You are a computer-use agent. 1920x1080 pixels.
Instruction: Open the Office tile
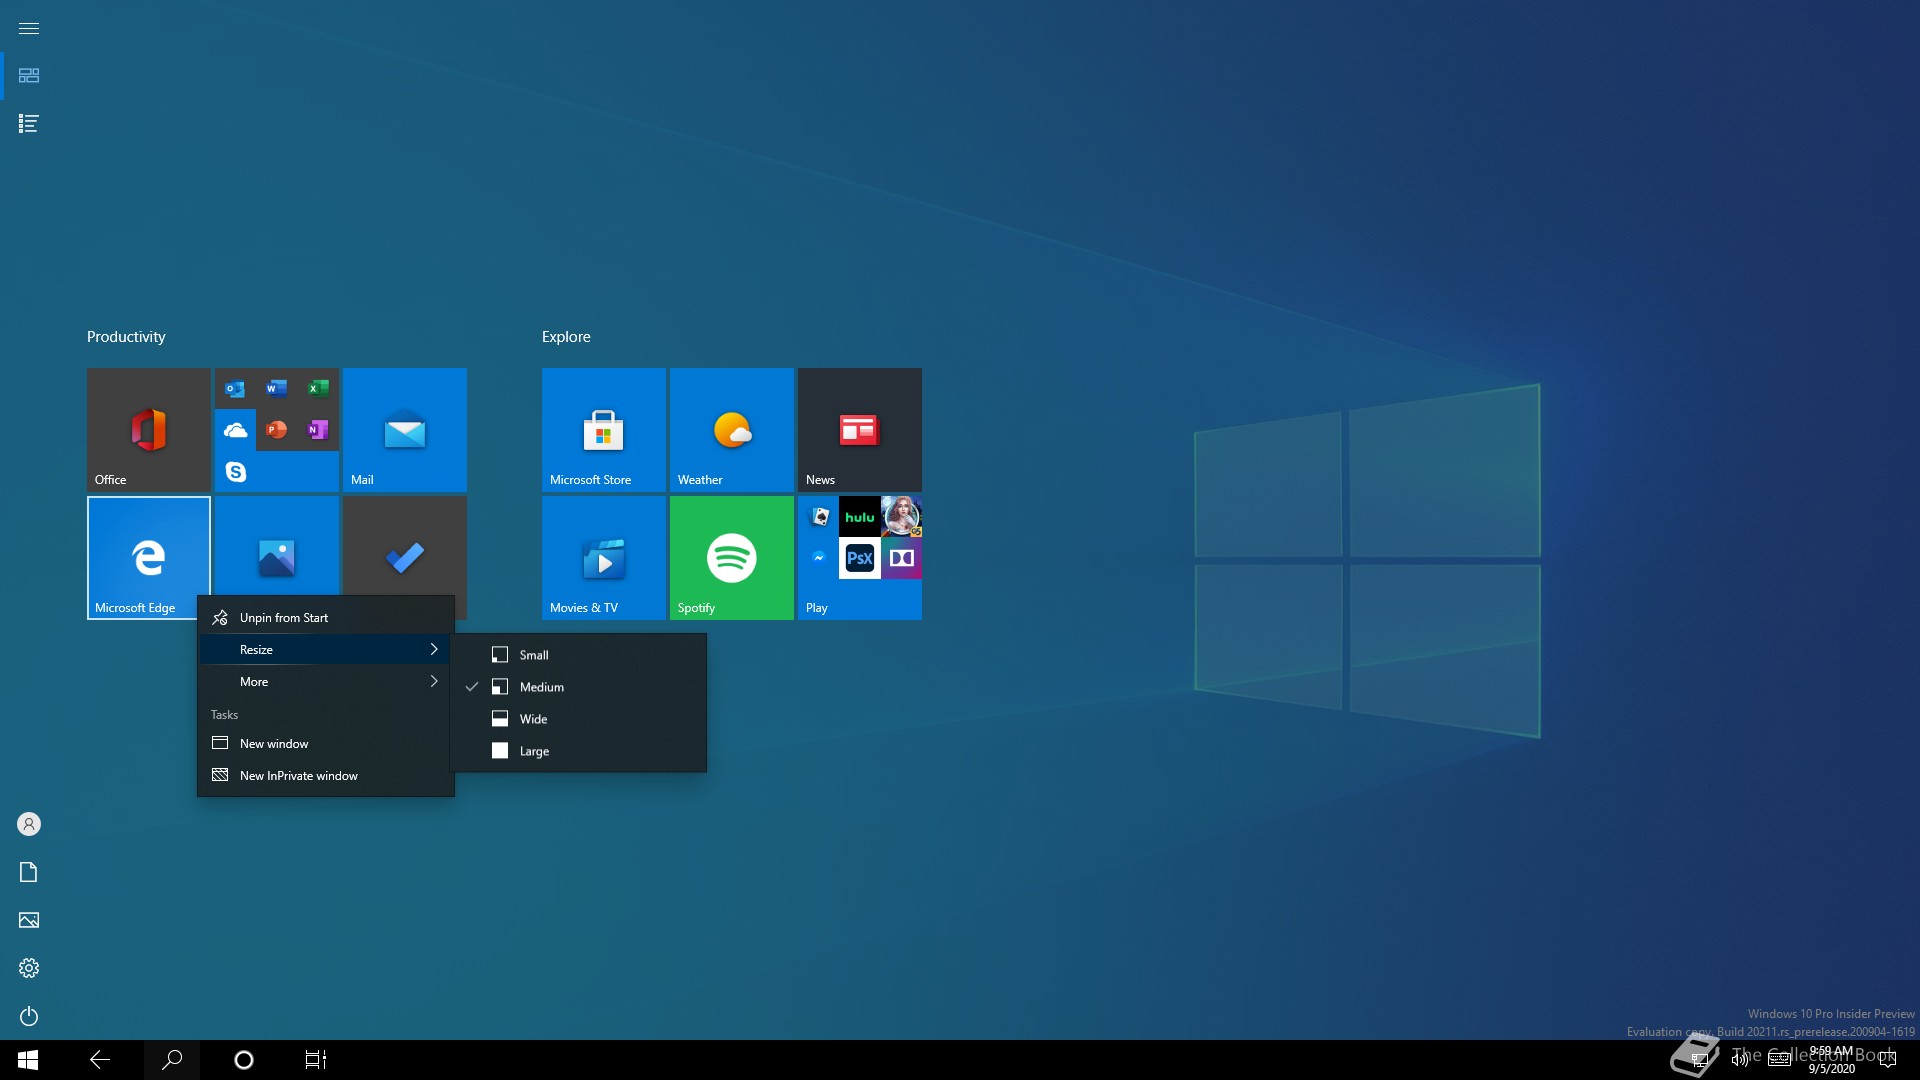[149, 430]
